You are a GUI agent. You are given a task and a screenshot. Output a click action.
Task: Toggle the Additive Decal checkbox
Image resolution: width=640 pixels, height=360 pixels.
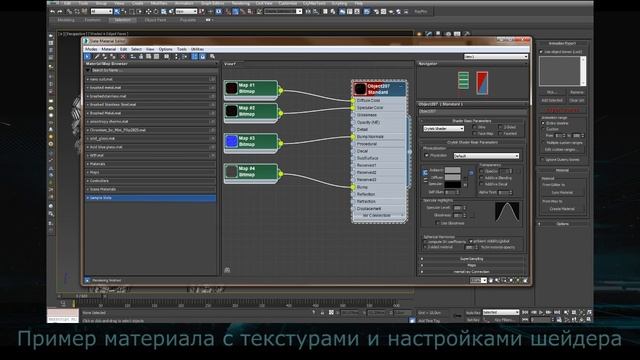[x=481, y=184]
